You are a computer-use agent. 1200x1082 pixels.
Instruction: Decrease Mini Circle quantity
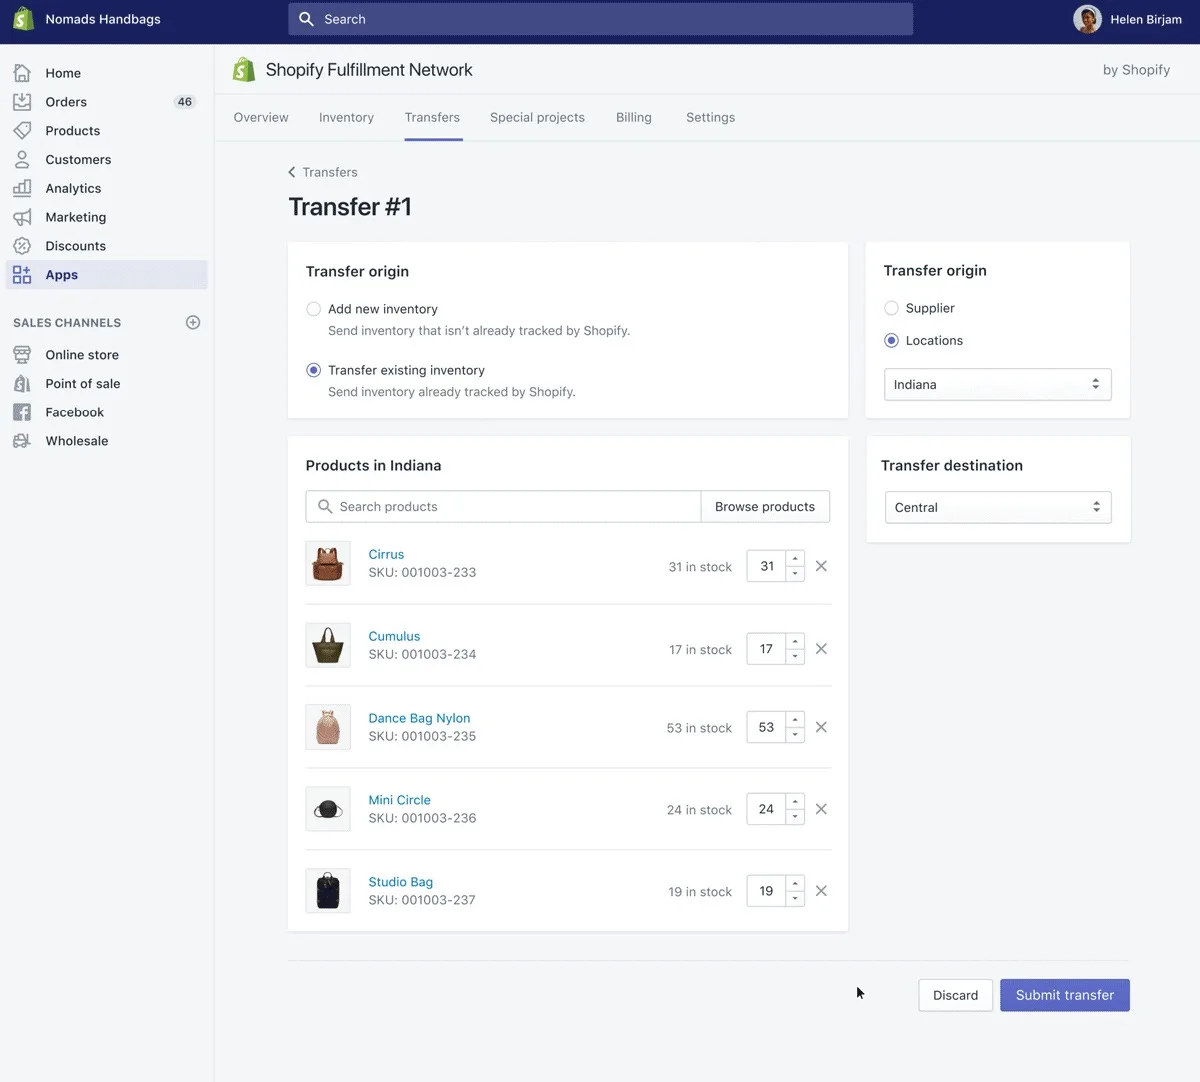pyautogui.click(x=795, y=817)
